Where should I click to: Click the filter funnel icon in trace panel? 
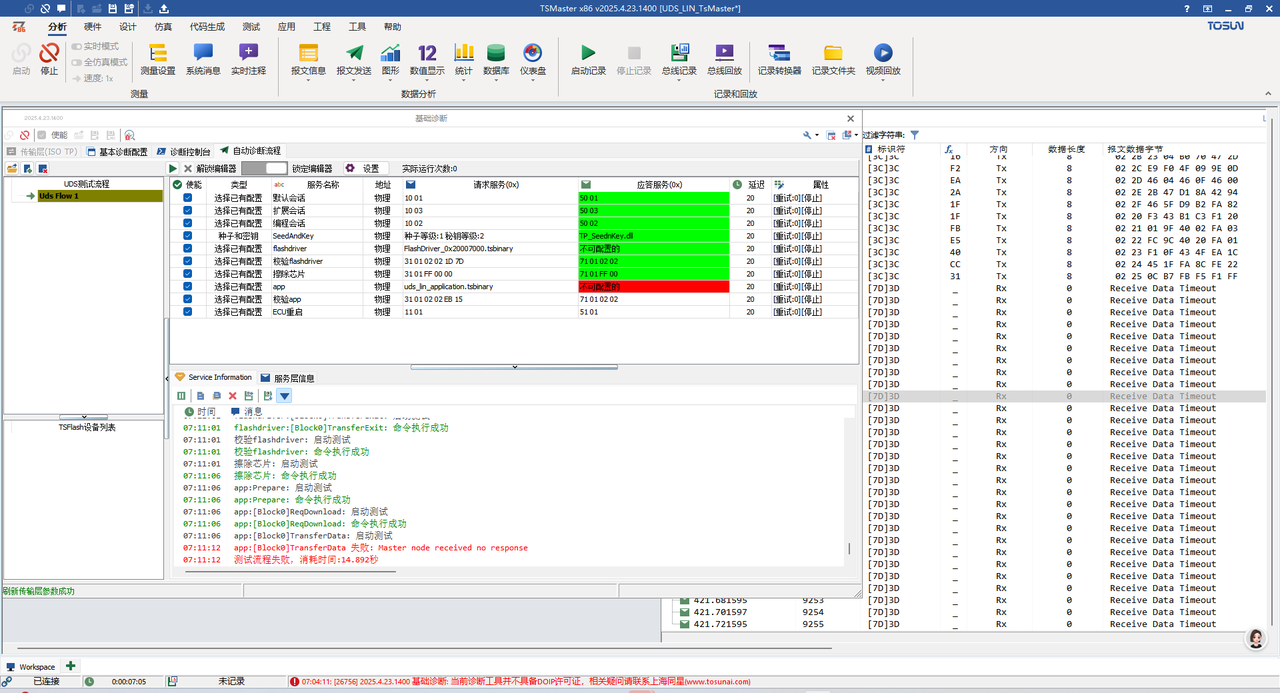[915, 134]
